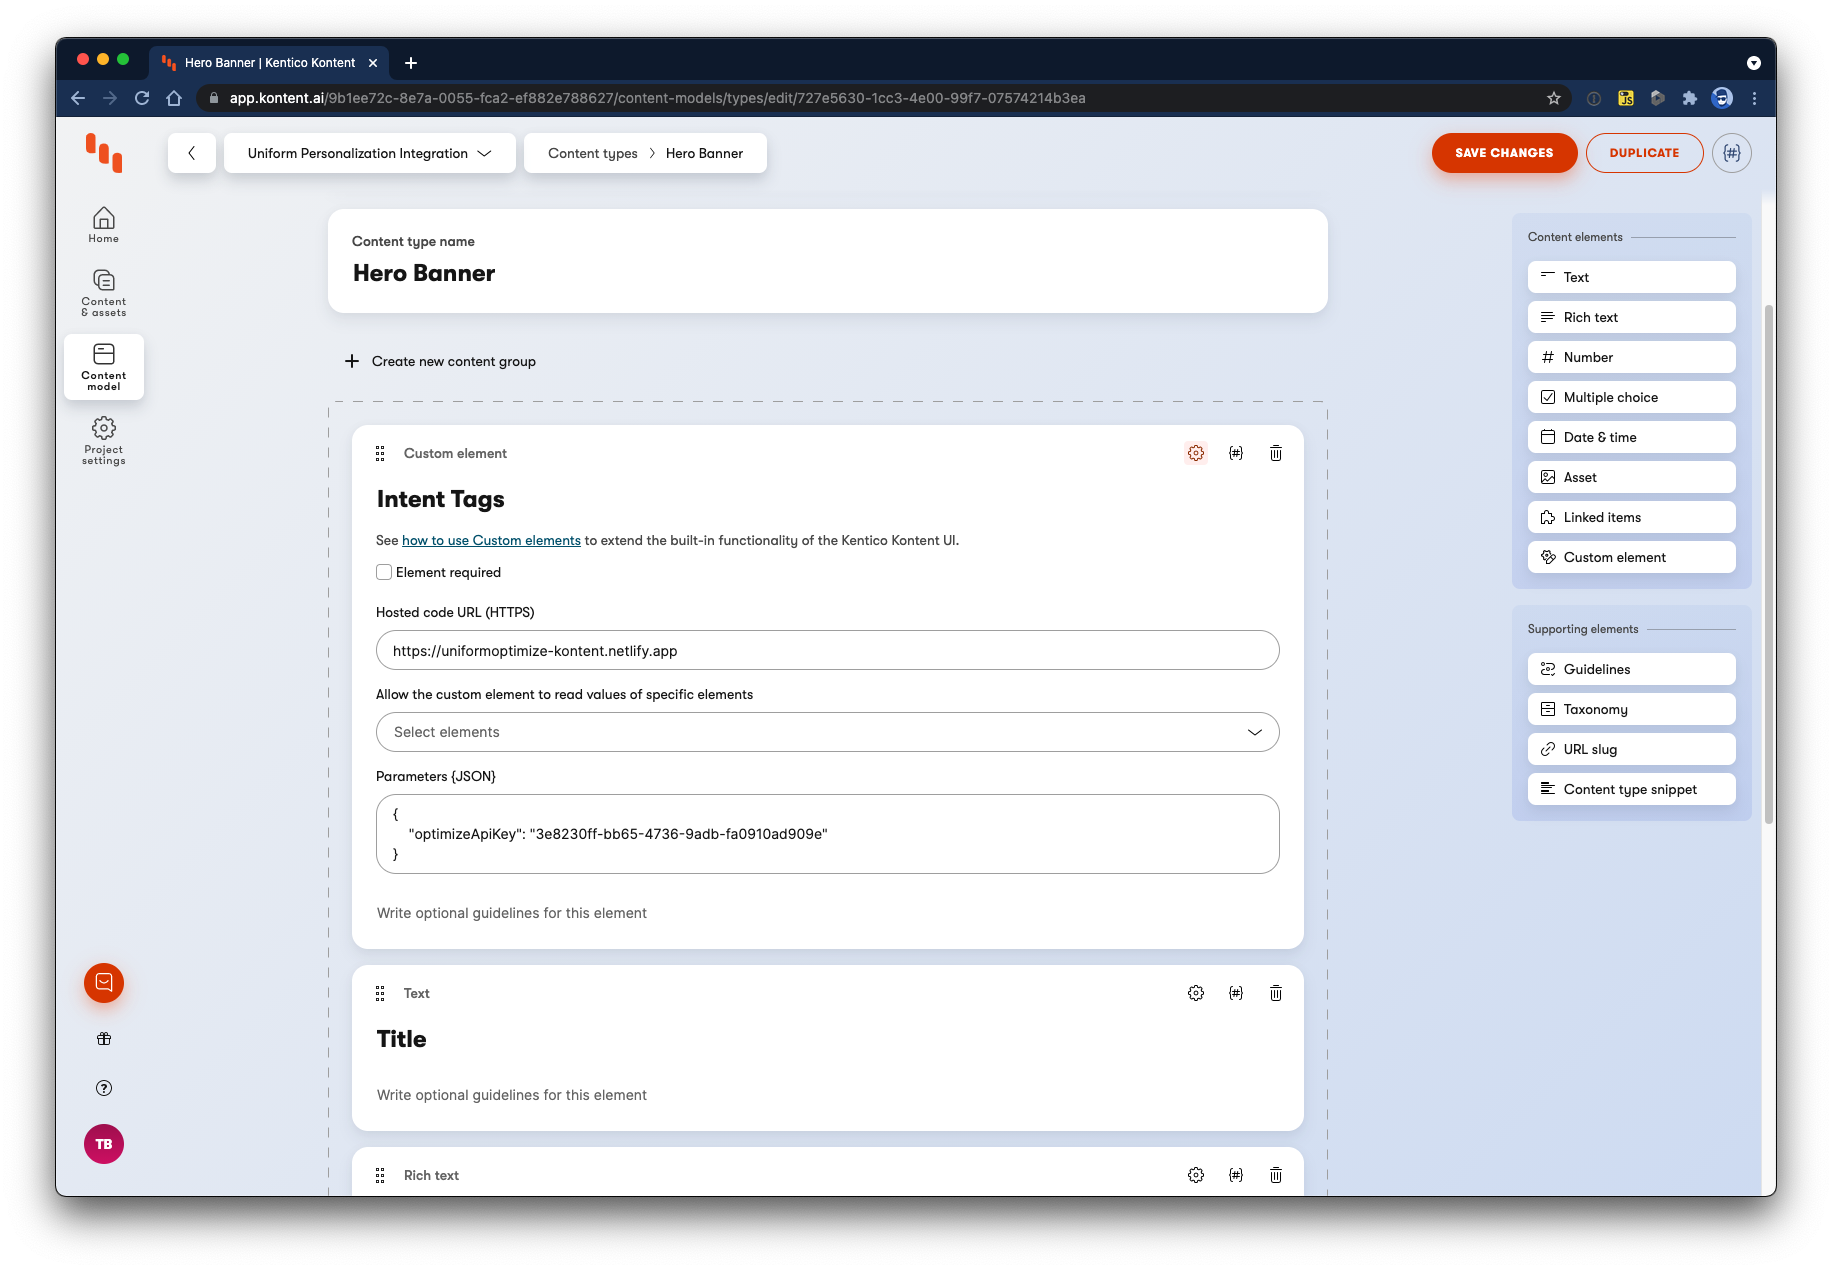Edit the Hosted code URL field
1832x1270 pixels.
(x=828, y=650)
